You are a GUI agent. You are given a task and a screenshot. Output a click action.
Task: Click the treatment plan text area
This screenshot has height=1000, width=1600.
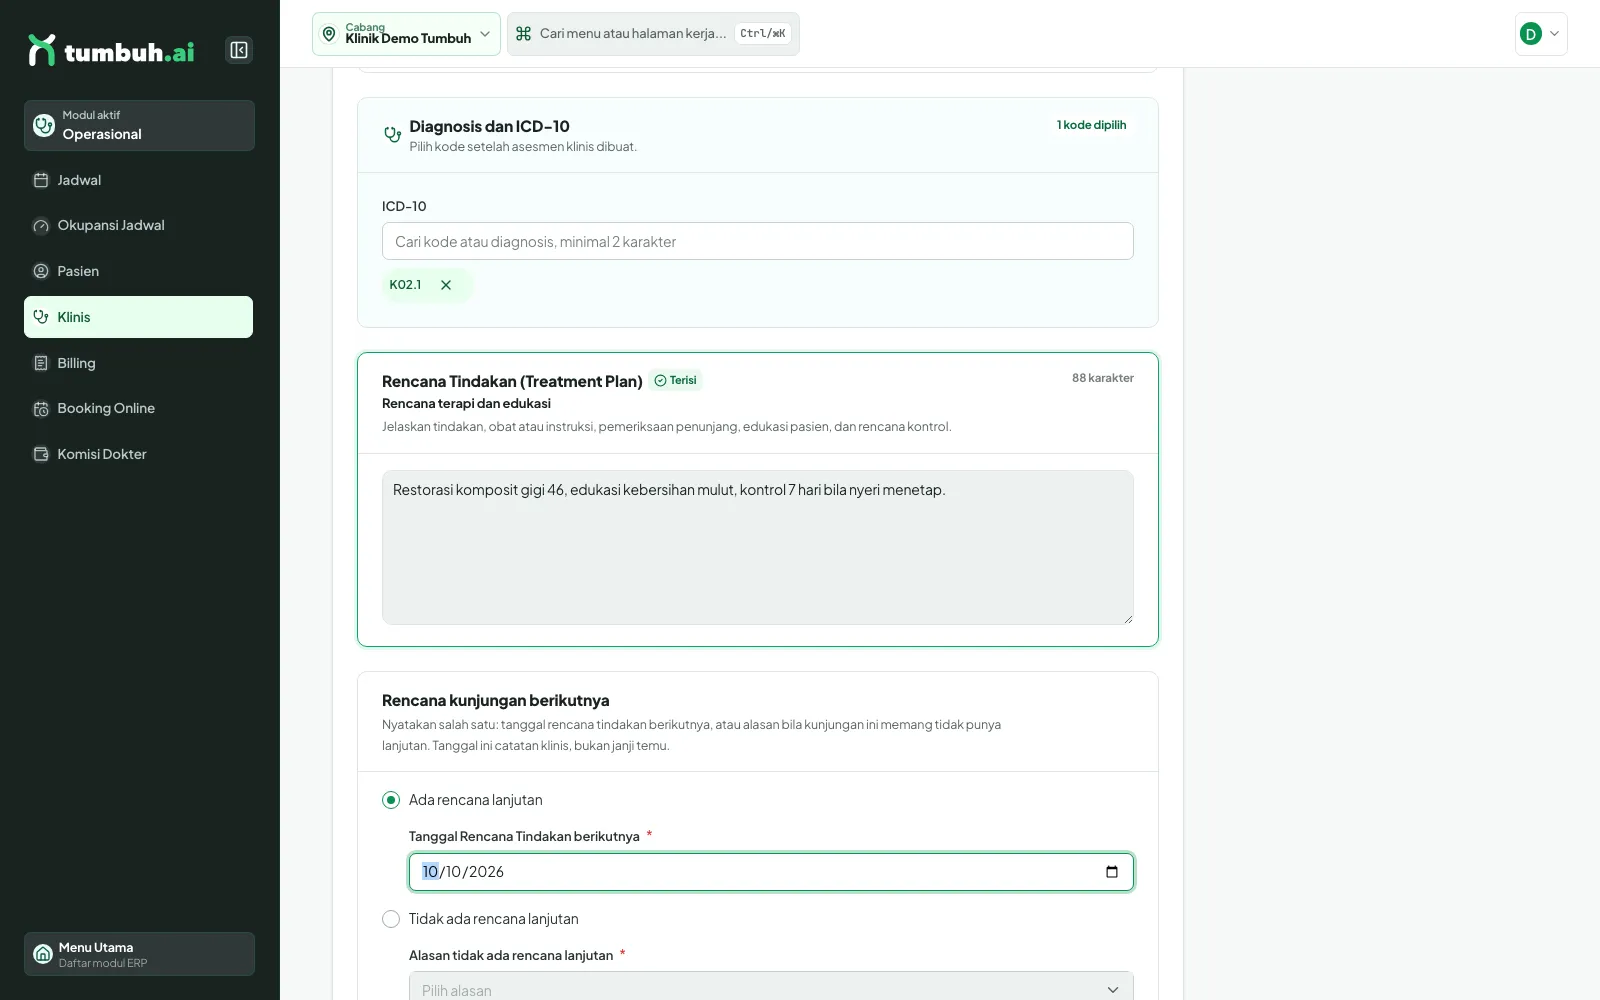click(x=758, y=547)
